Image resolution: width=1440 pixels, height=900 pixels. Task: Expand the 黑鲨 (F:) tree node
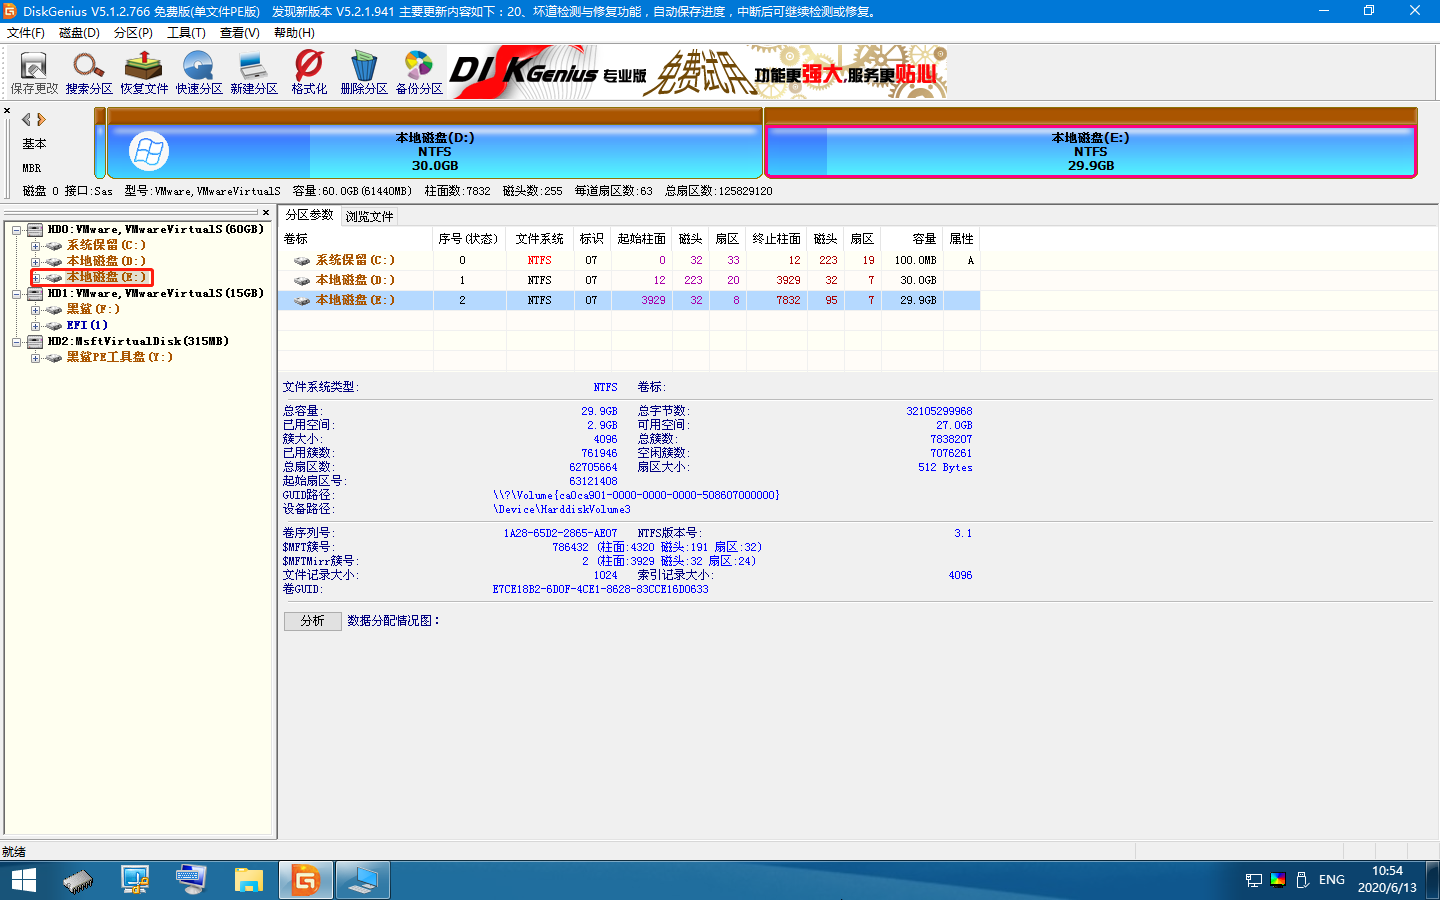36,310
